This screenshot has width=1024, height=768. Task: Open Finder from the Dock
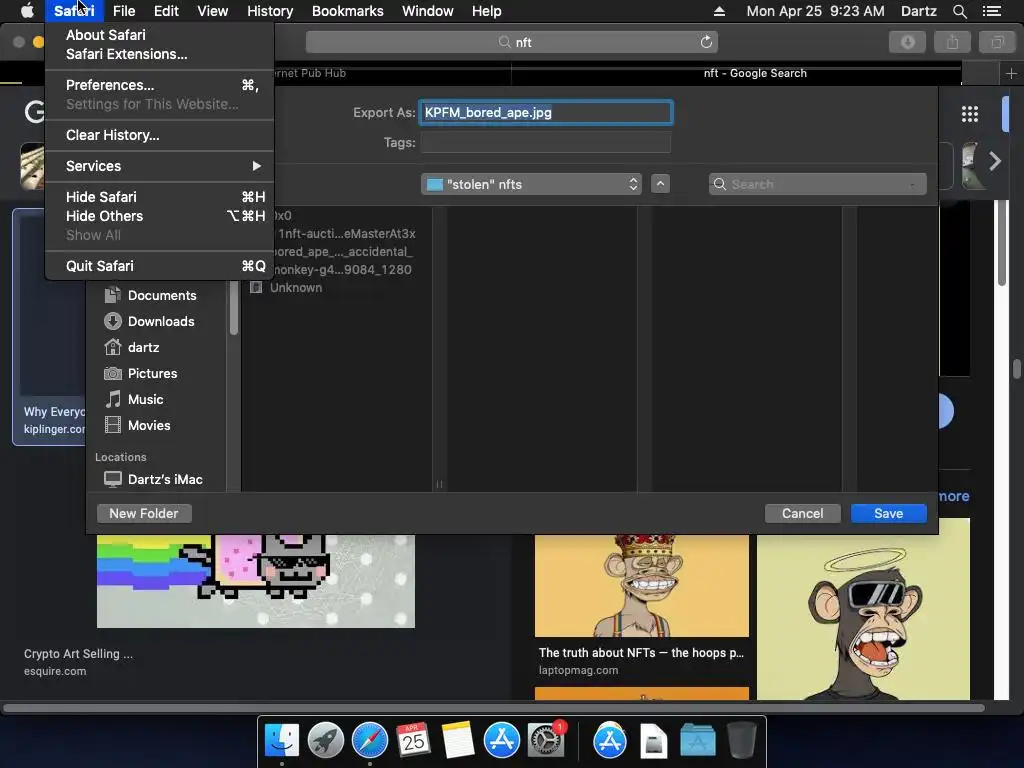click(x=281, y=740)
